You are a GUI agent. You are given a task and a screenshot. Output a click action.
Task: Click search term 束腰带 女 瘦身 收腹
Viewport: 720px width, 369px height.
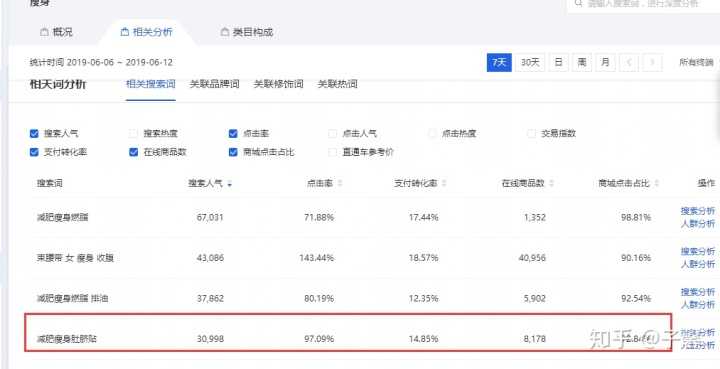[76, 258]
